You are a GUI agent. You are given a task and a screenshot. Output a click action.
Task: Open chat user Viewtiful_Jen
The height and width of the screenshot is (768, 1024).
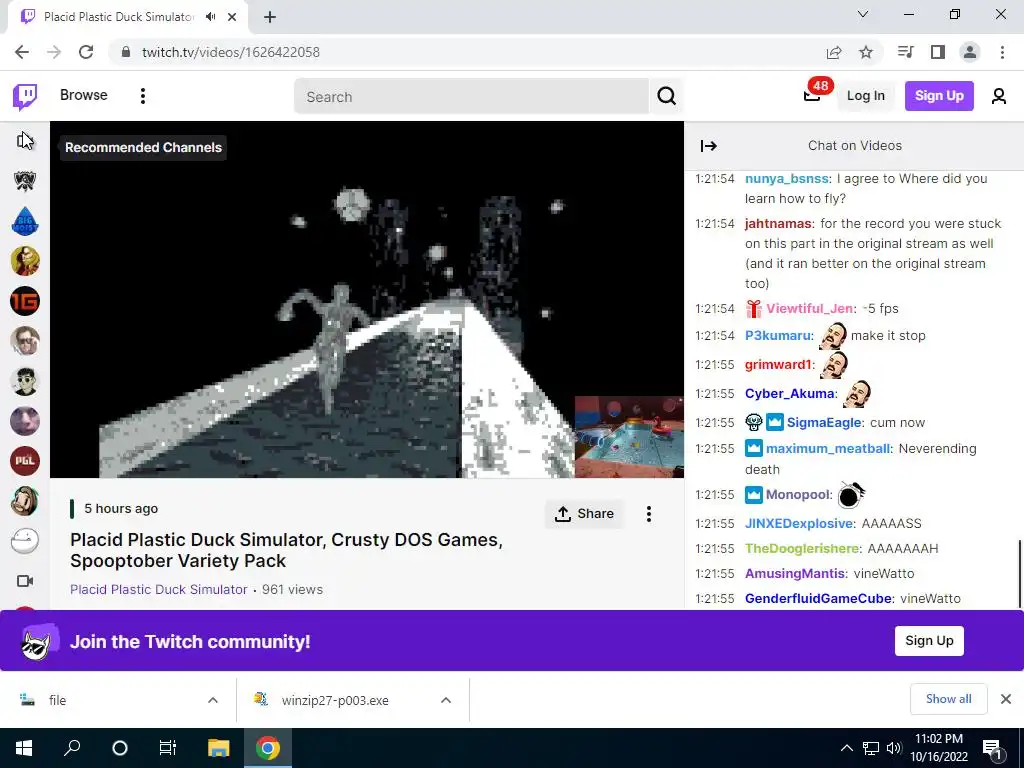[x=810, y=308]
